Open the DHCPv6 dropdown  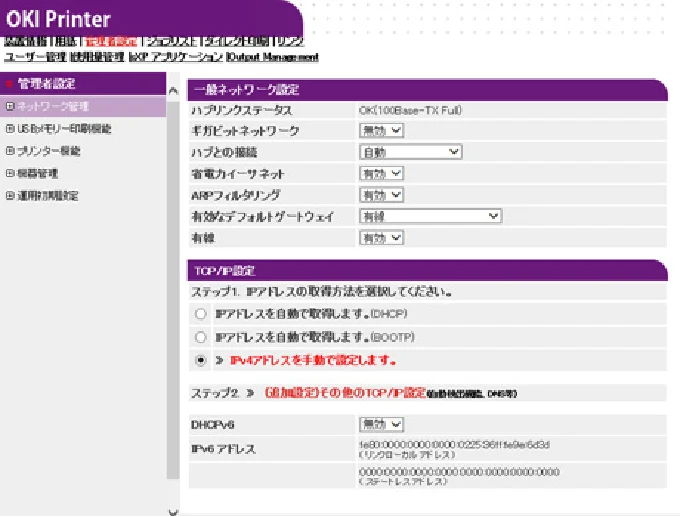[381, 424]
